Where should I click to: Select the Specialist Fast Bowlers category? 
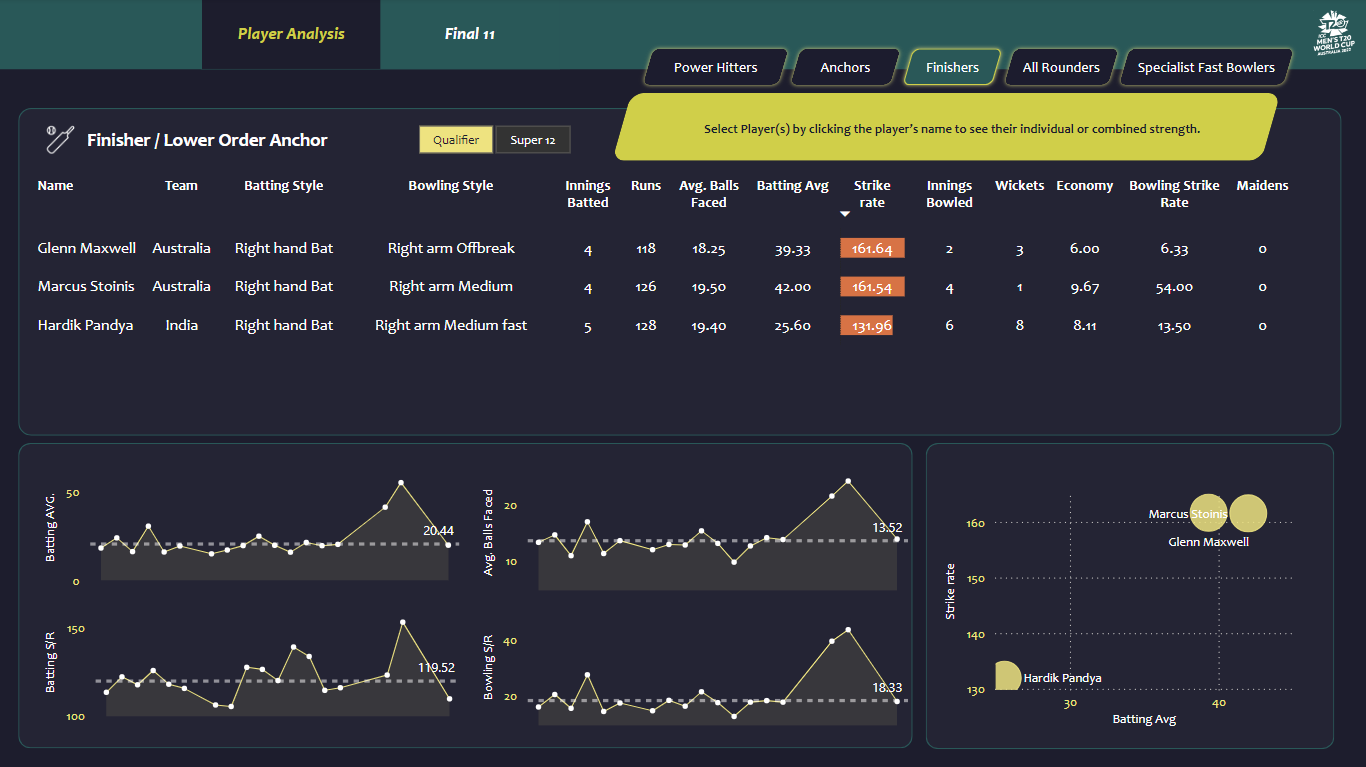point(1206,68)
